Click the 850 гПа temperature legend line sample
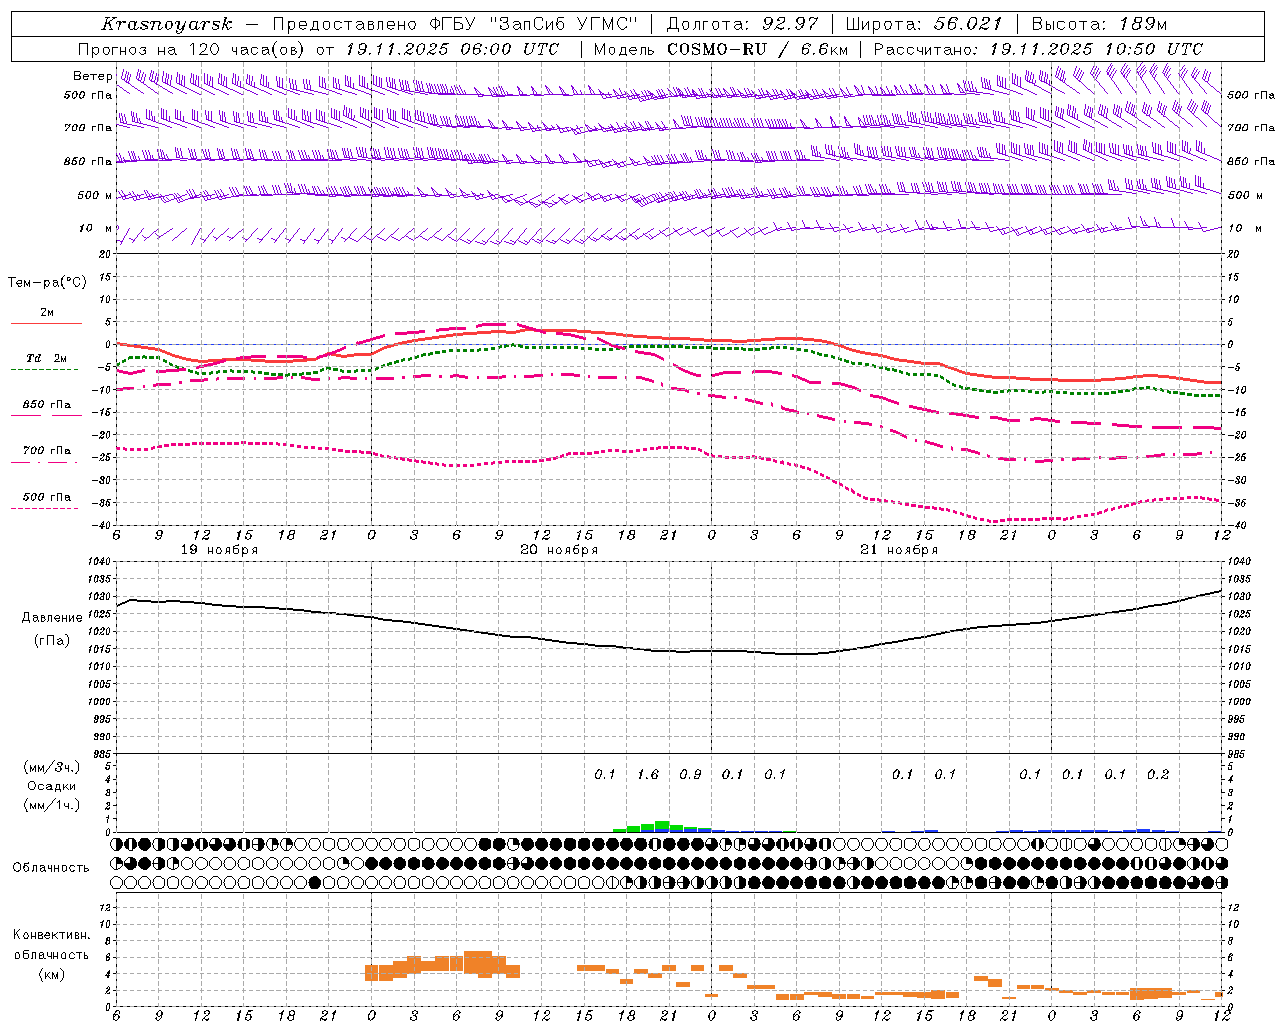 point(45,415)
